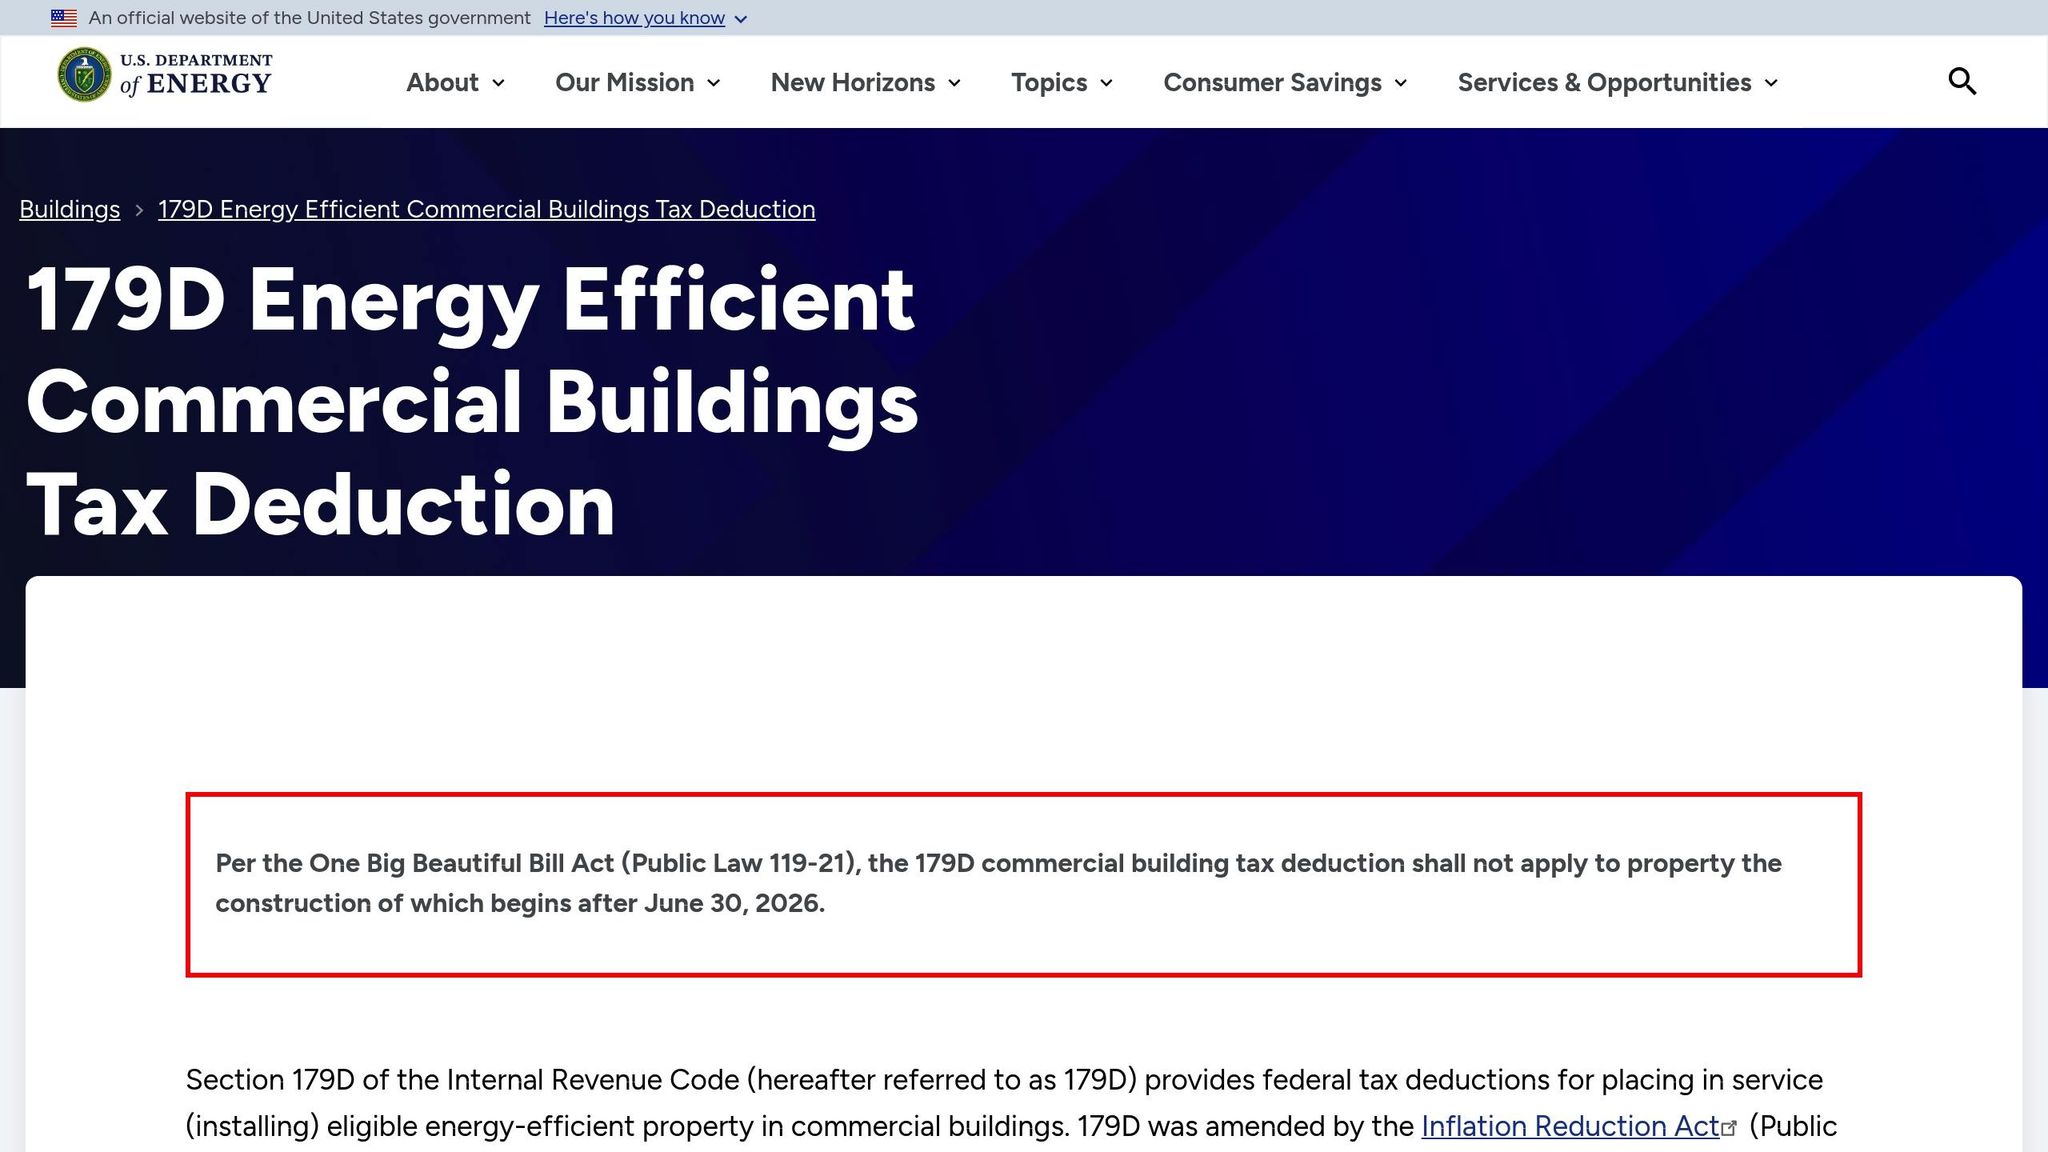
Task: Click the red-bordered One Big Beautiful Bill notice
Action: [1022, 884]
